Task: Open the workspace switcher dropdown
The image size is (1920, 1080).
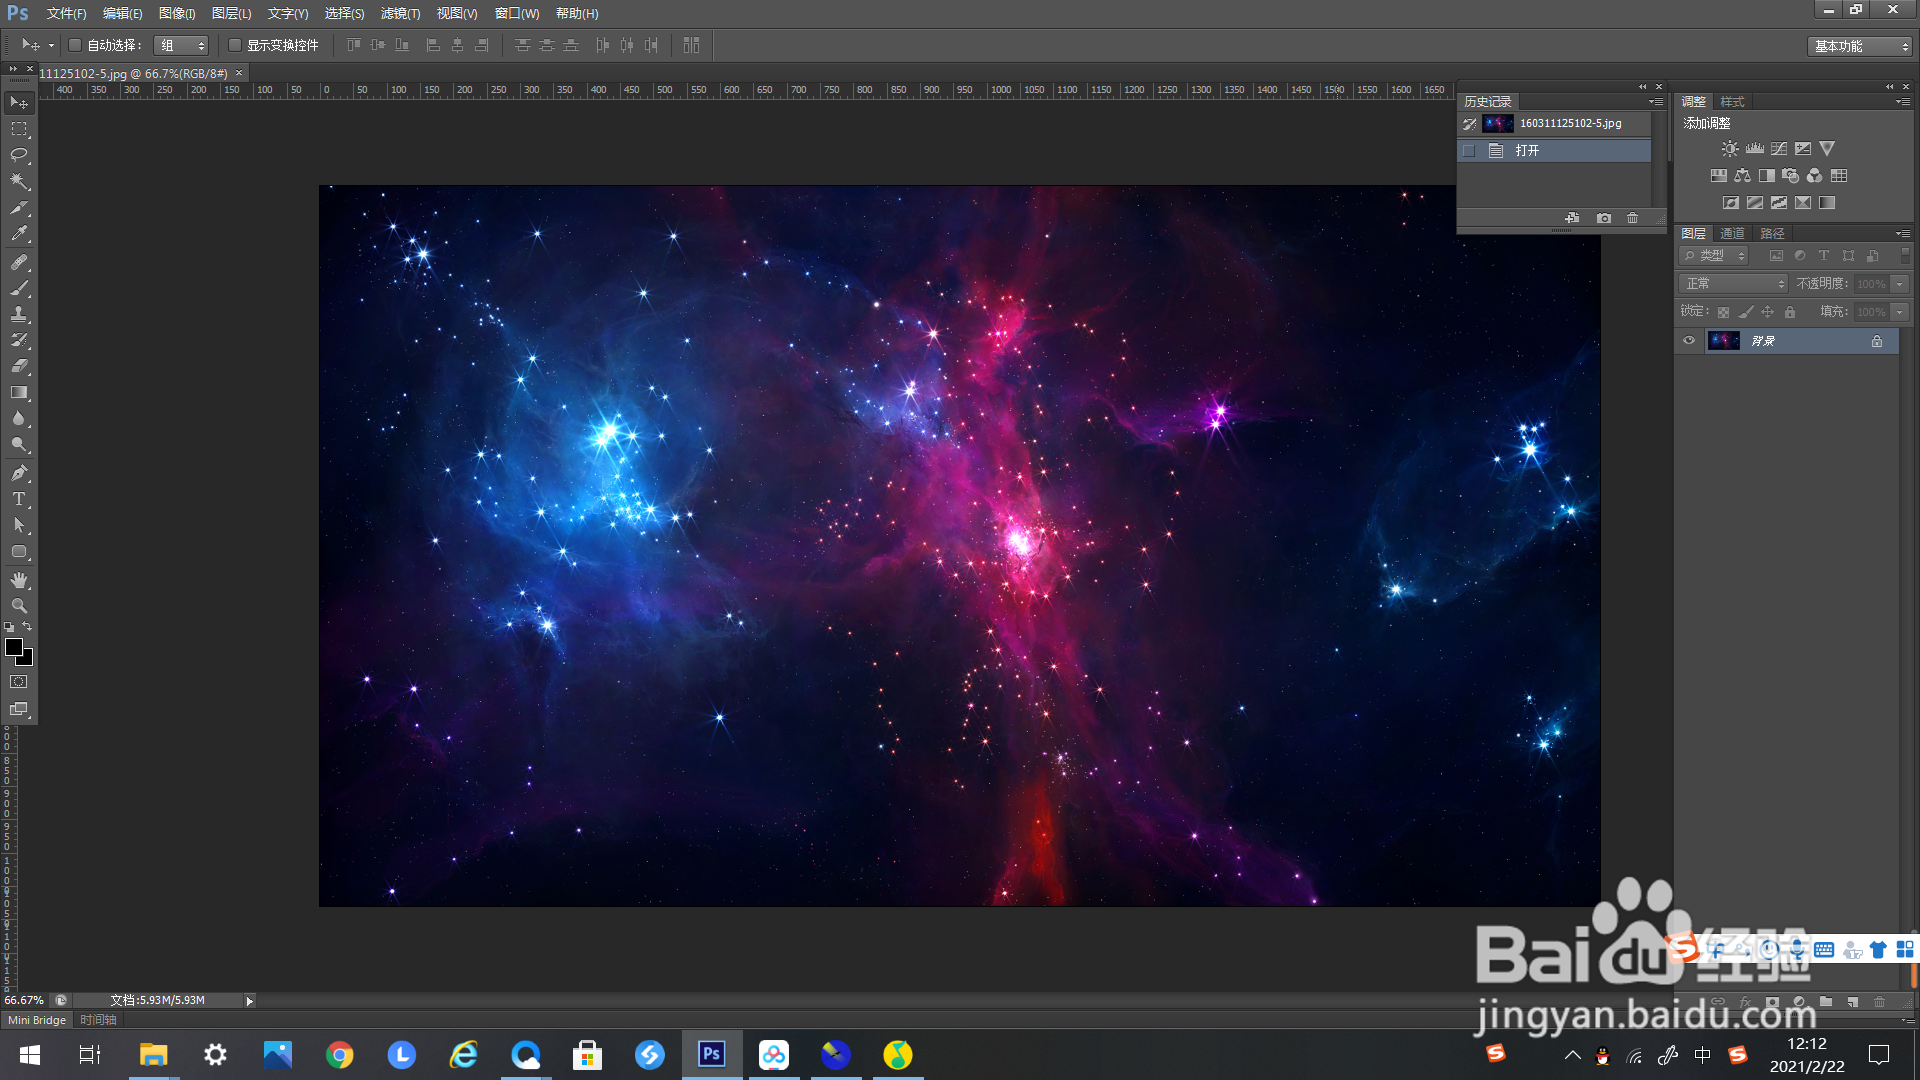Action: click(x=1860, y=46)
